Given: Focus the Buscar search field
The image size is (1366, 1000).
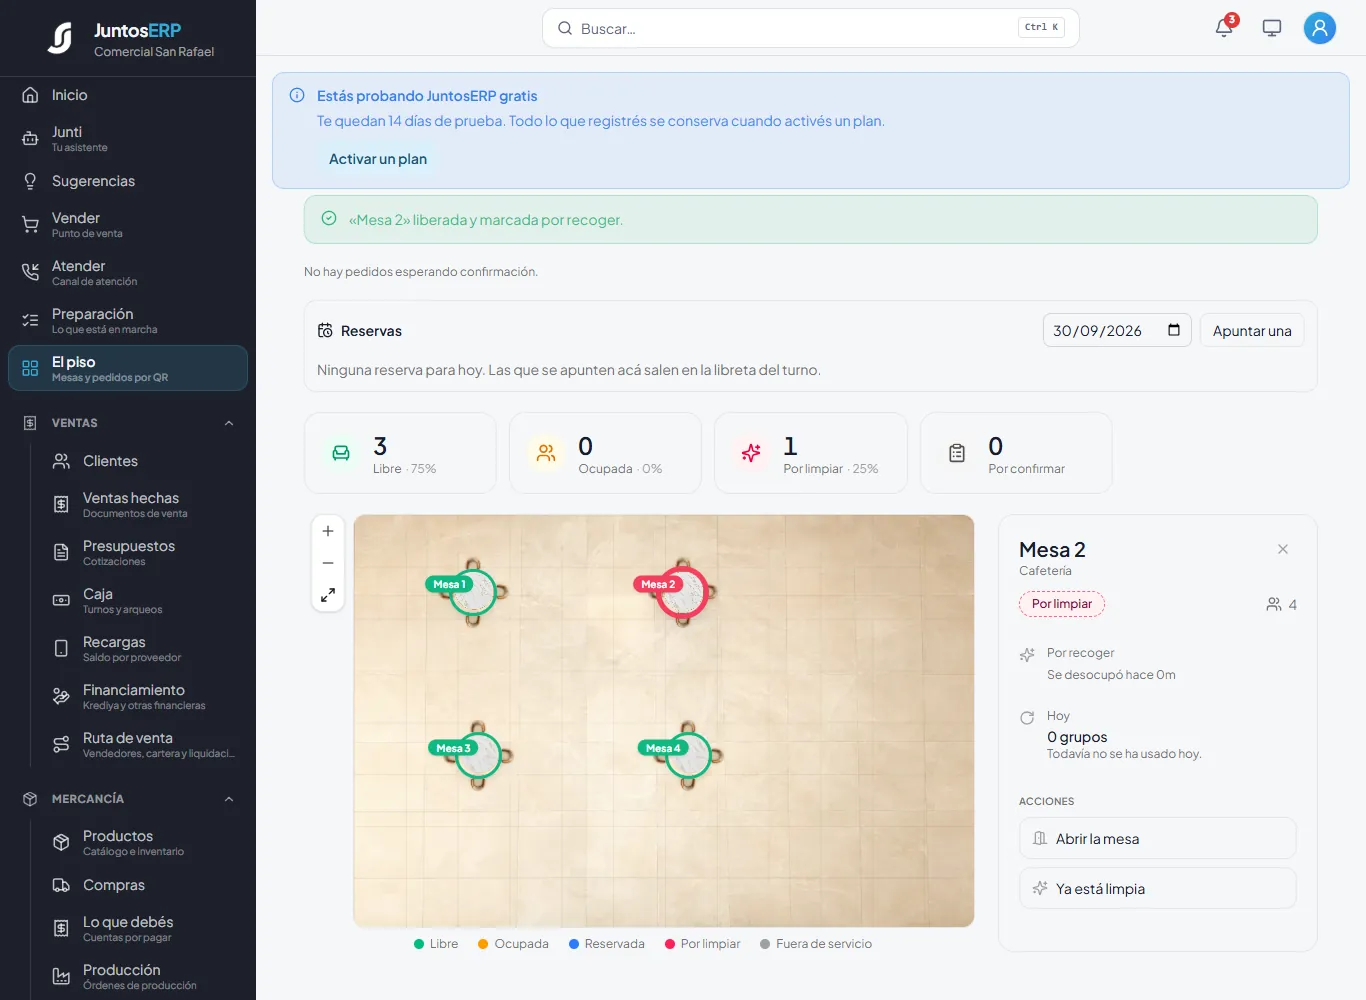Looking at the screenshot, I should [x=811, y=28].
